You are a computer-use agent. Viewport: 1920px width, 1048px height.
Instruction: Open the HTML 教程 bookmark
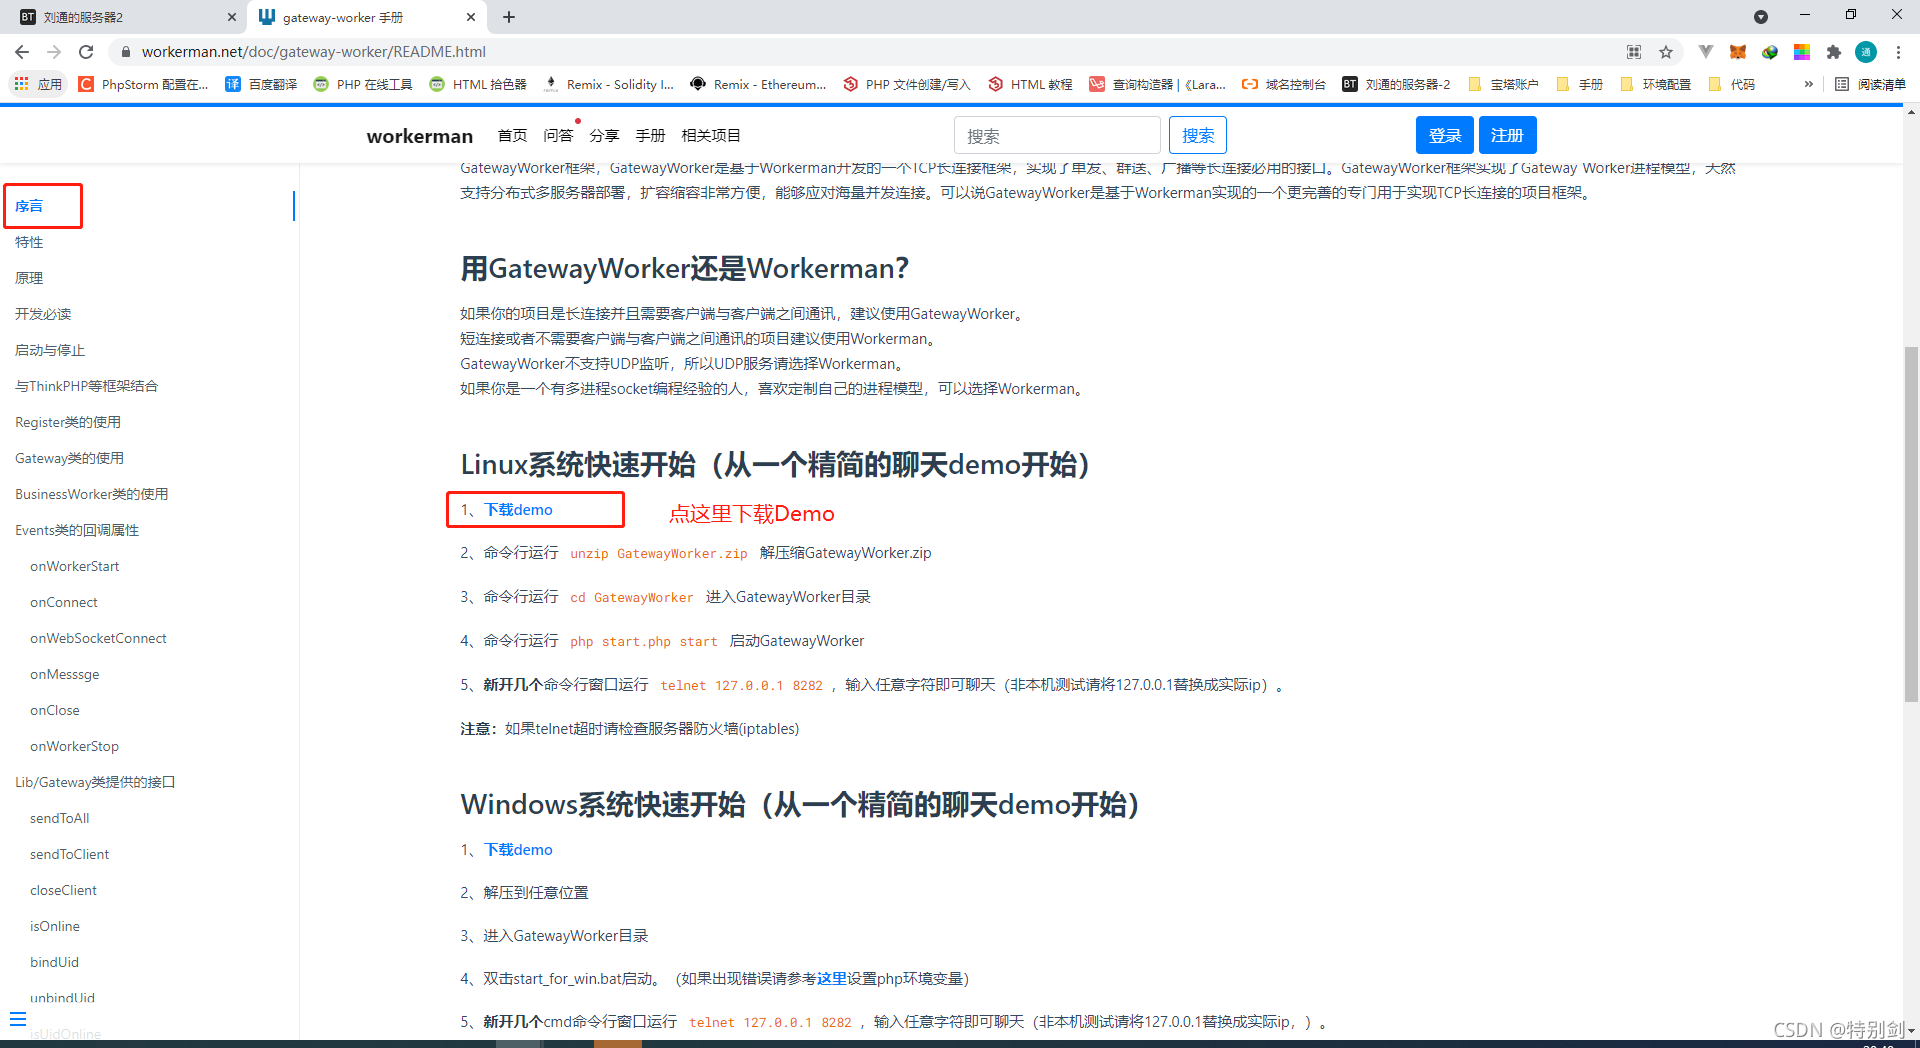tap(1030, 84)
